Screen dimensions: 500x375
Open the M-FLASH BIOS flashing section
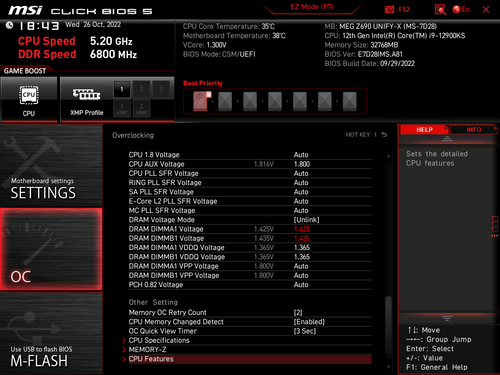[51, 333]
